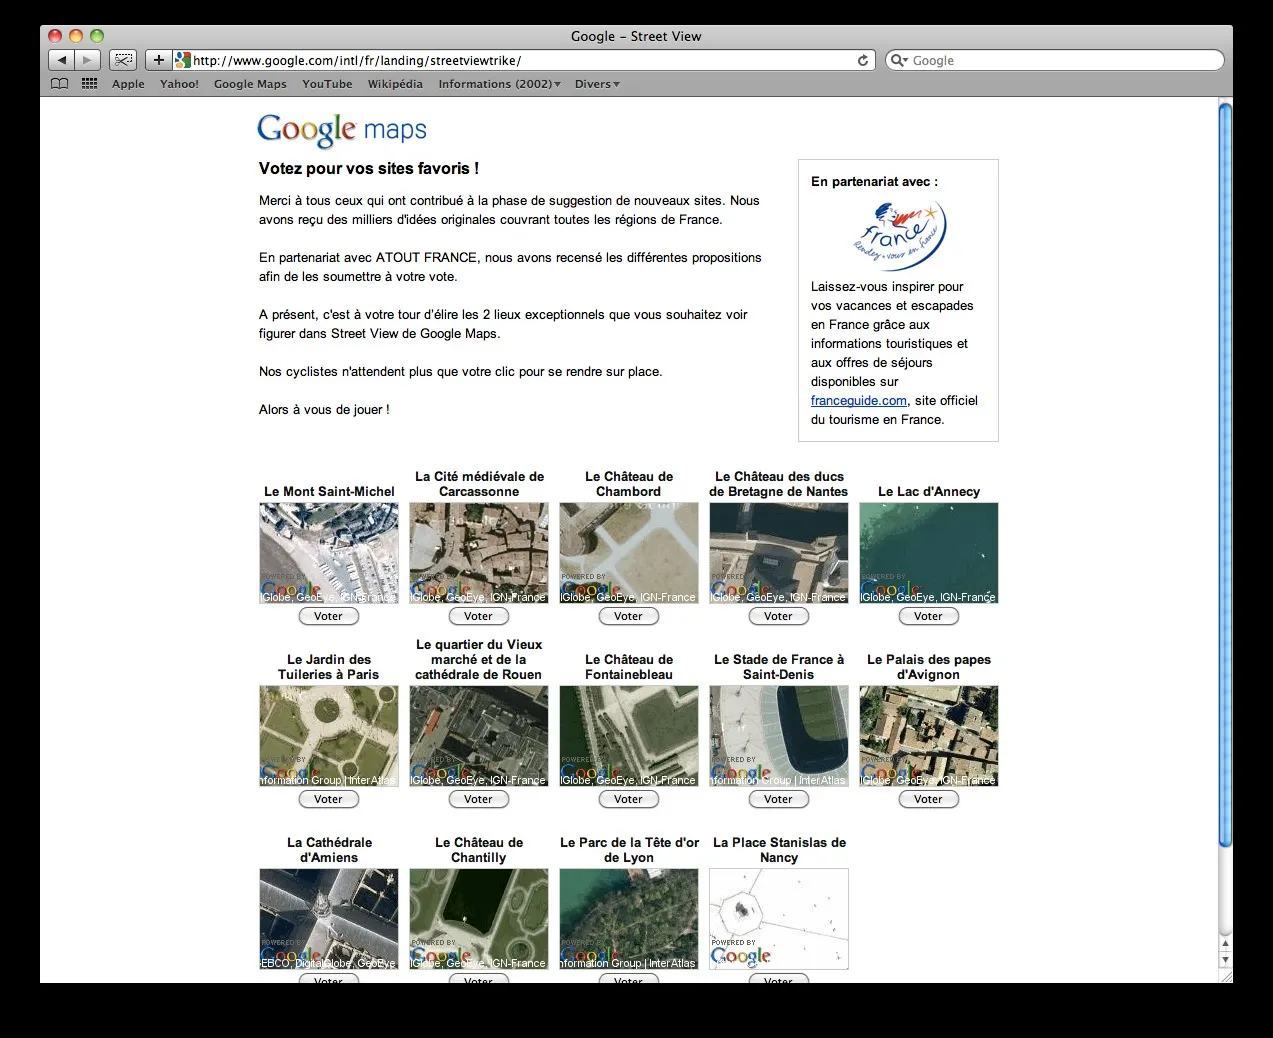1273x1038 pixels.
Task: Click scrollbar down arrow
Action: [1225, 960]
